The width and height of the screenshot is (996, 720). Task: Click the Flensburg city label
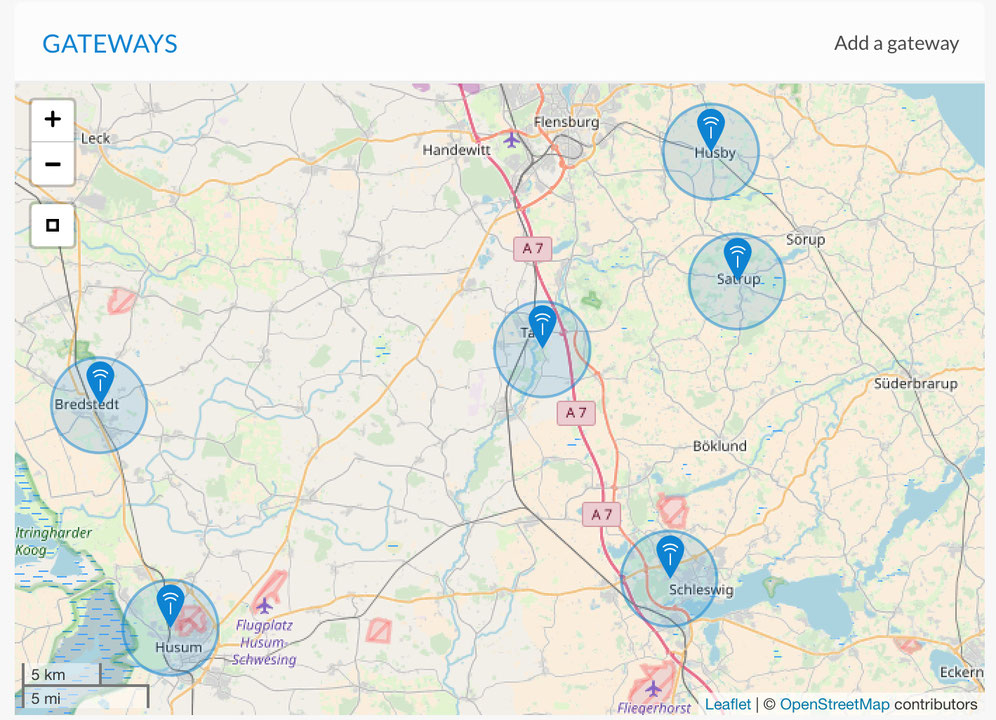(x=567, y=122)
